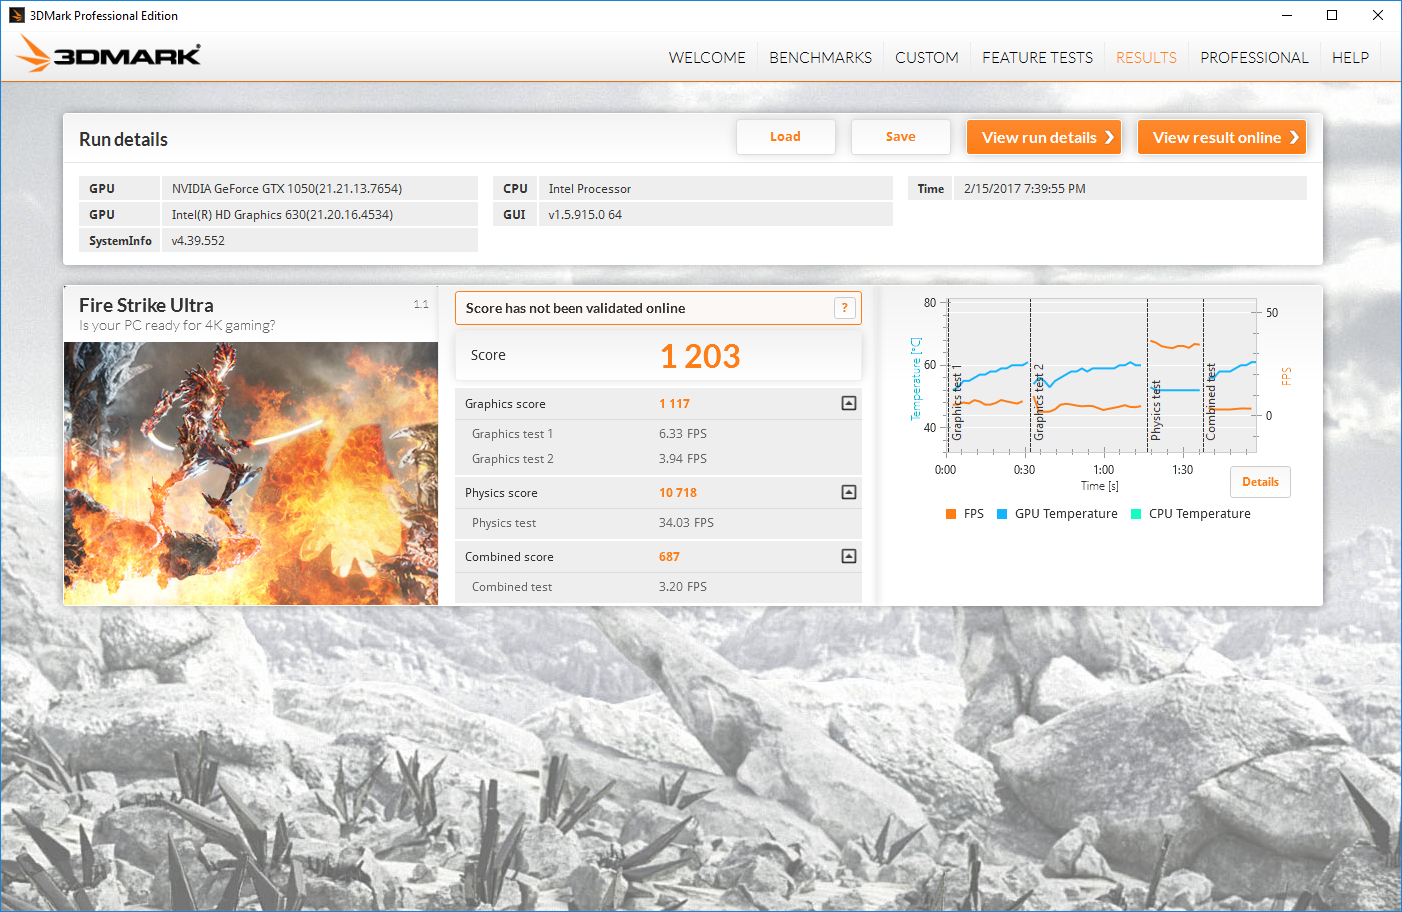The image size is (1402, 912).
Task: Select the Combined test row
Action: click(658, 587)
